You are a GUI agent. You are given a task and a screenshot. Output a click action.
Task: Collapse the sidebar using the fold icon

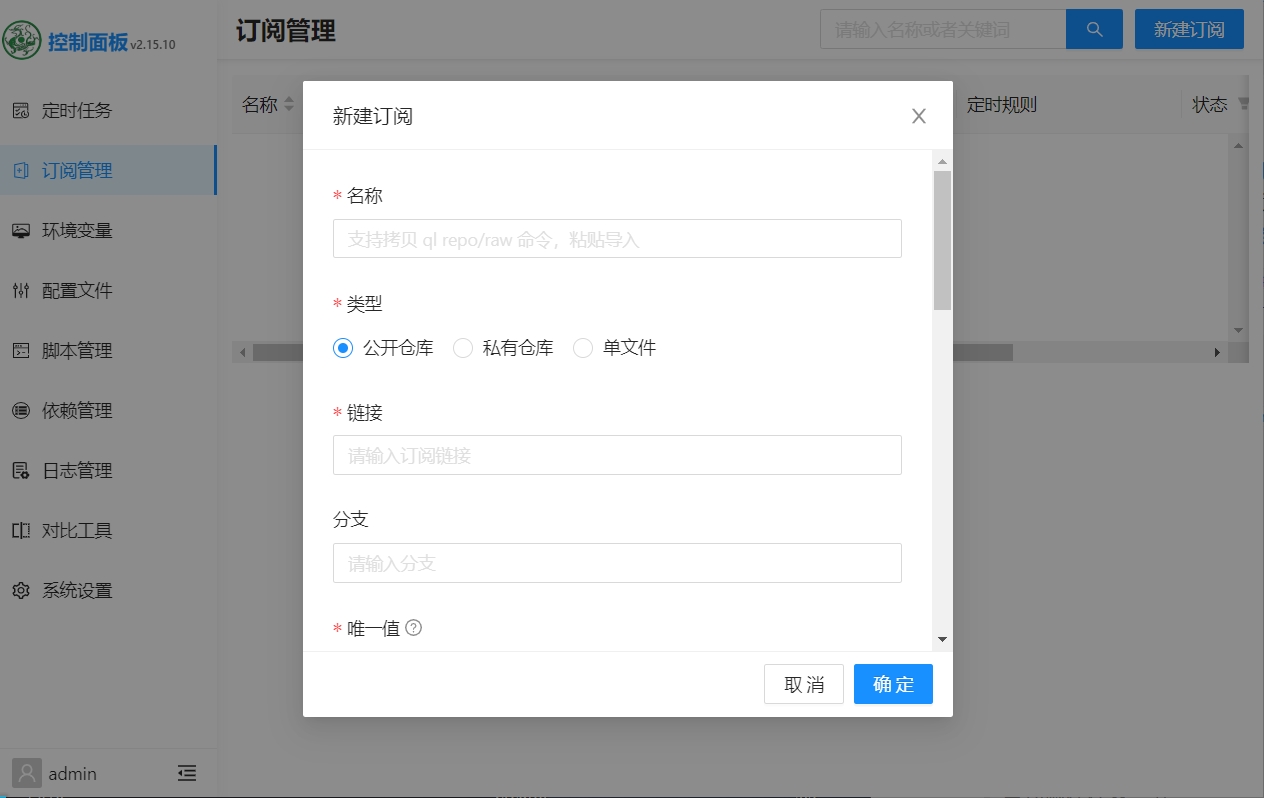(187, 773)
